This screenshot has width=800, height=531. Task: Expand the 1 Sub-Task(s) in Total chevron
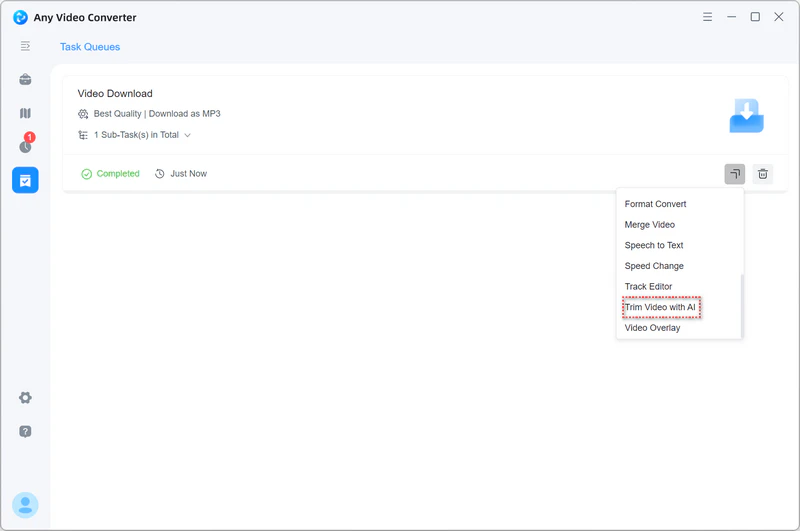click(x=188, y=135)
